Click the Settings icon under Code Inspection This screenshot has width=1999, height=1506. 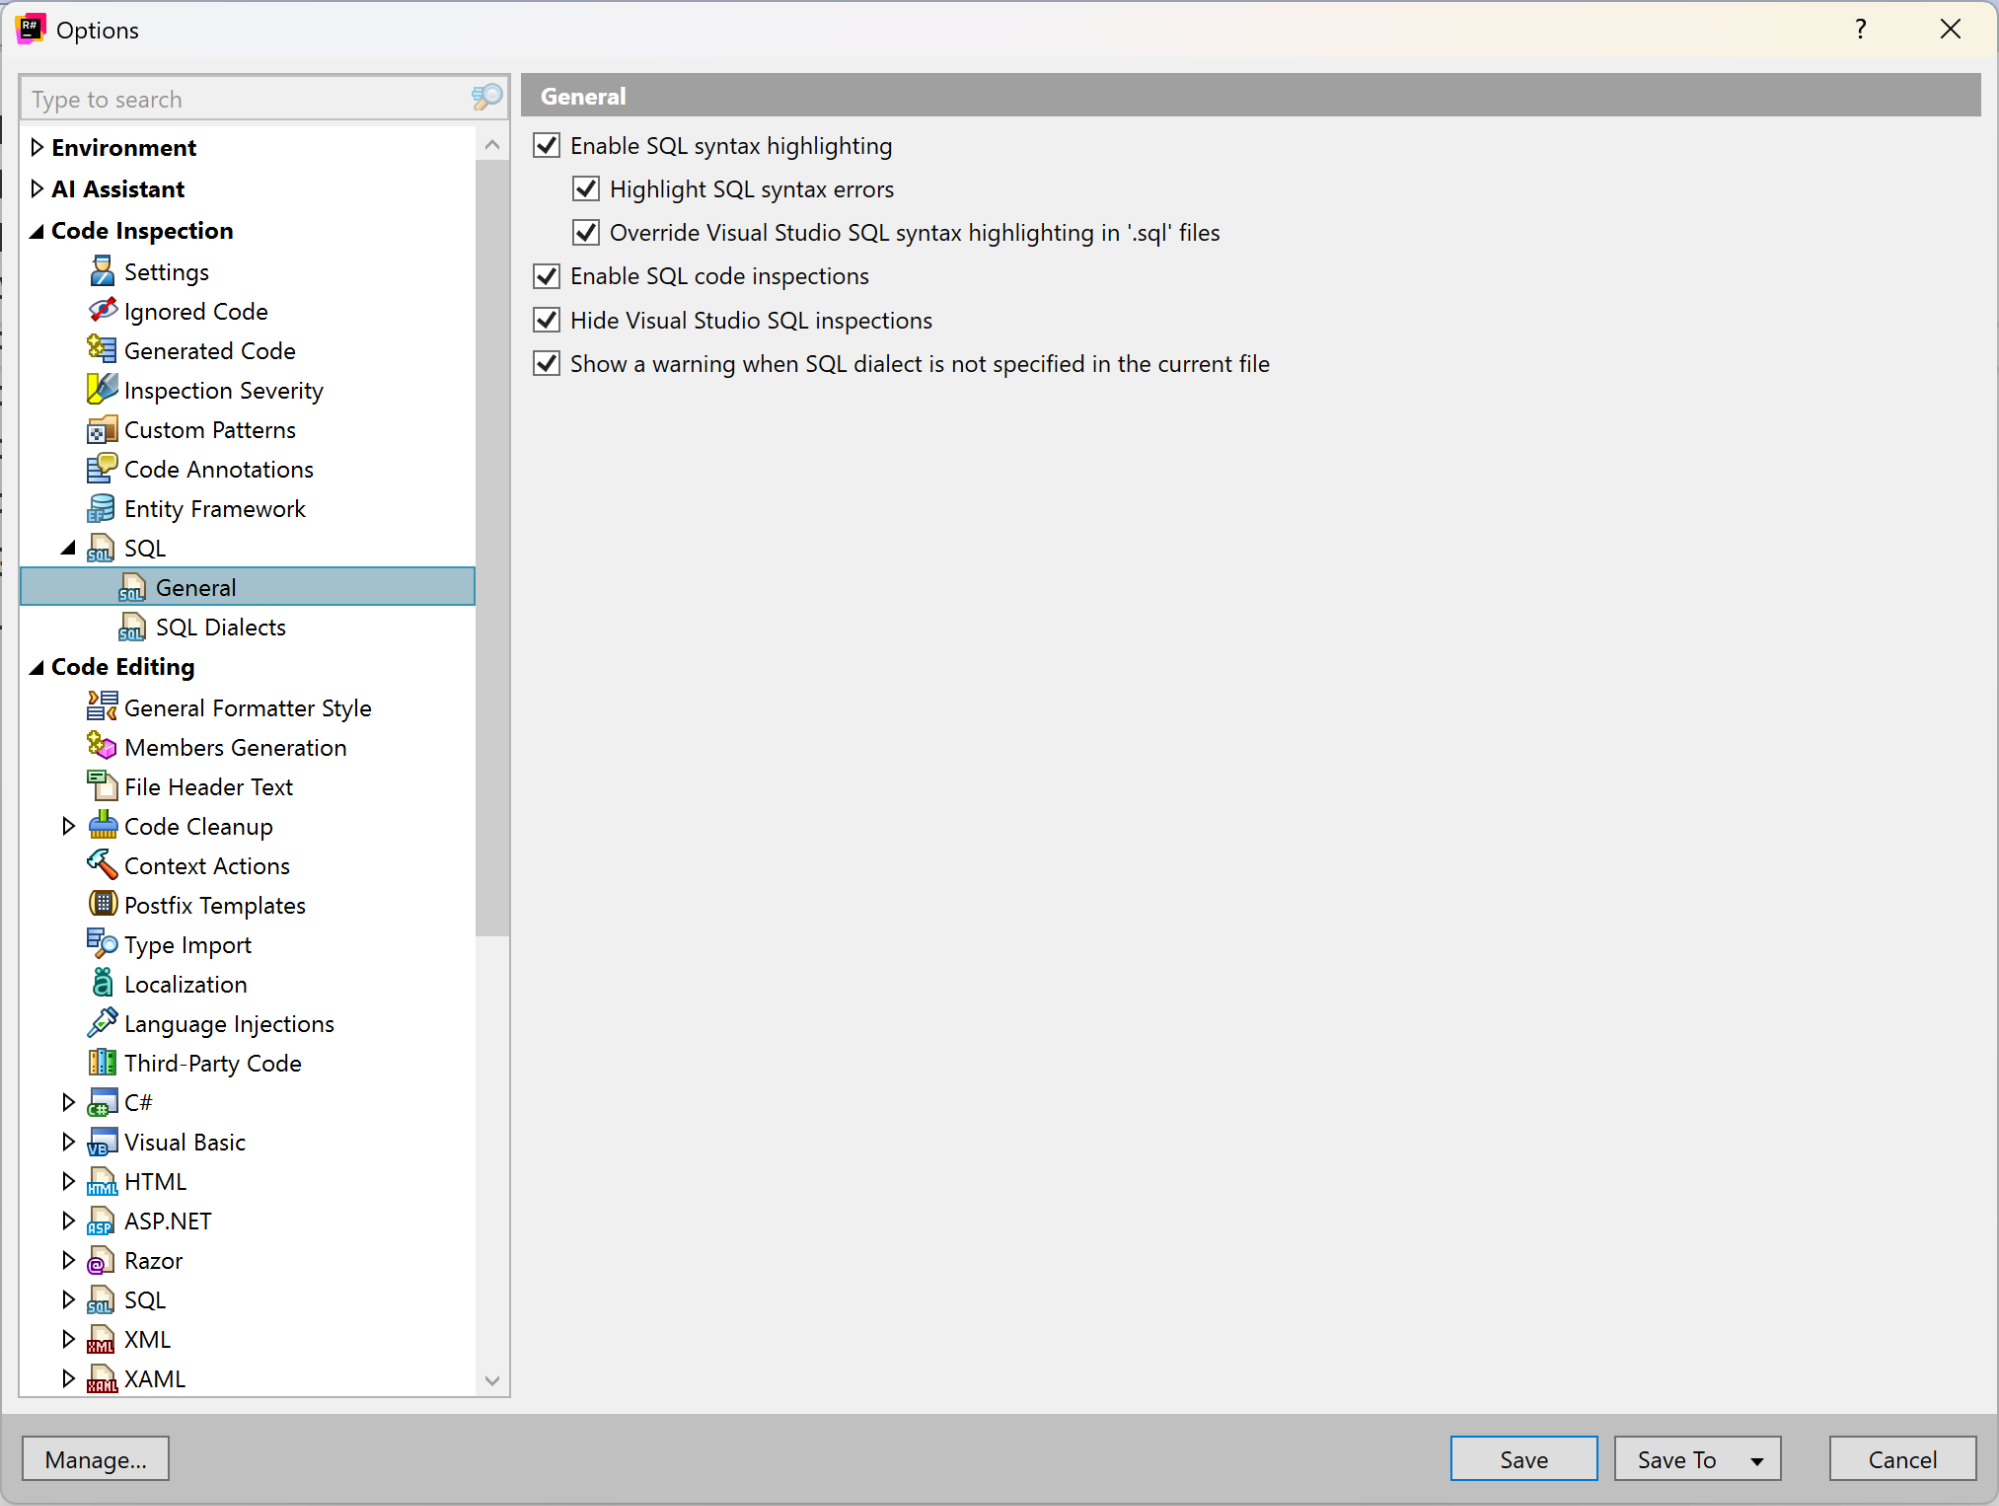coord(102,271)
